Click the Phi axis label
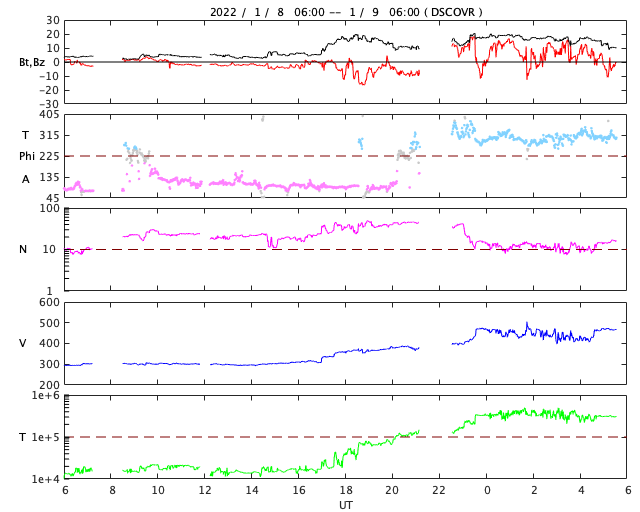This screenshot has width=640, height=512. 27,156
